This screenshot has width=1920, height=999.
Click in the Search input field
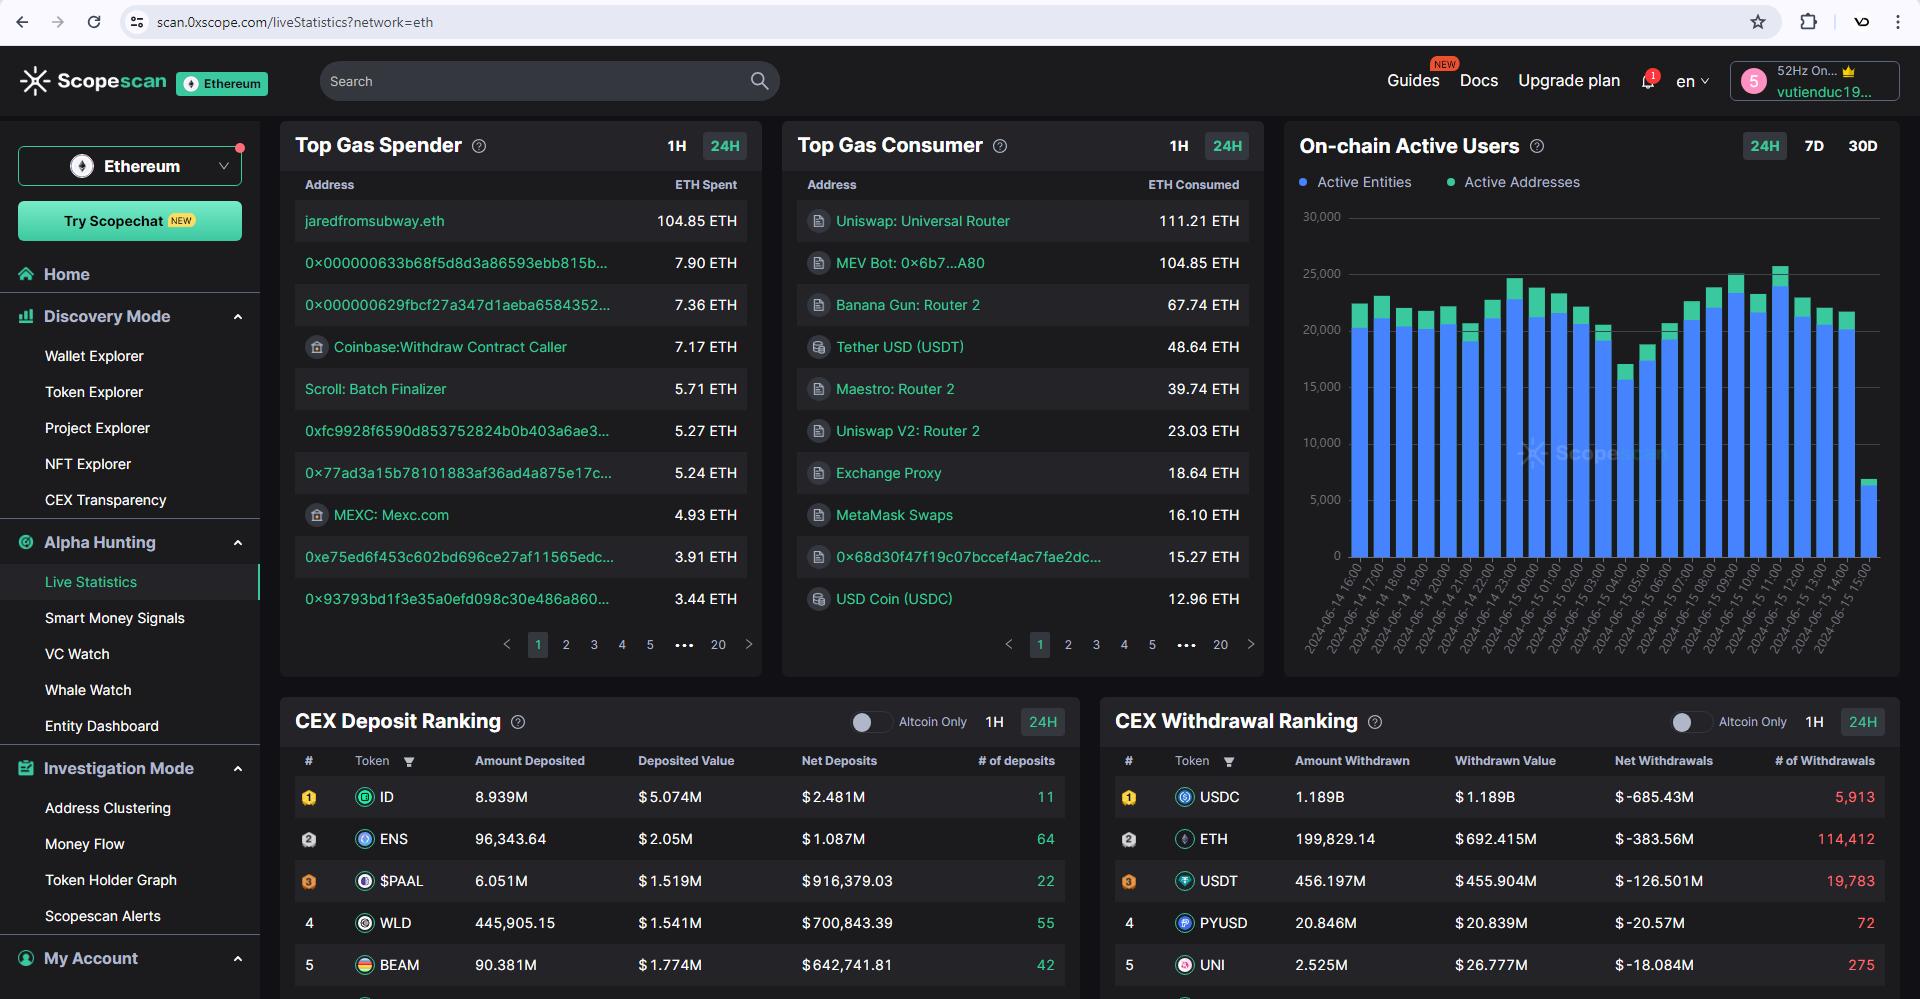[535, 81]
